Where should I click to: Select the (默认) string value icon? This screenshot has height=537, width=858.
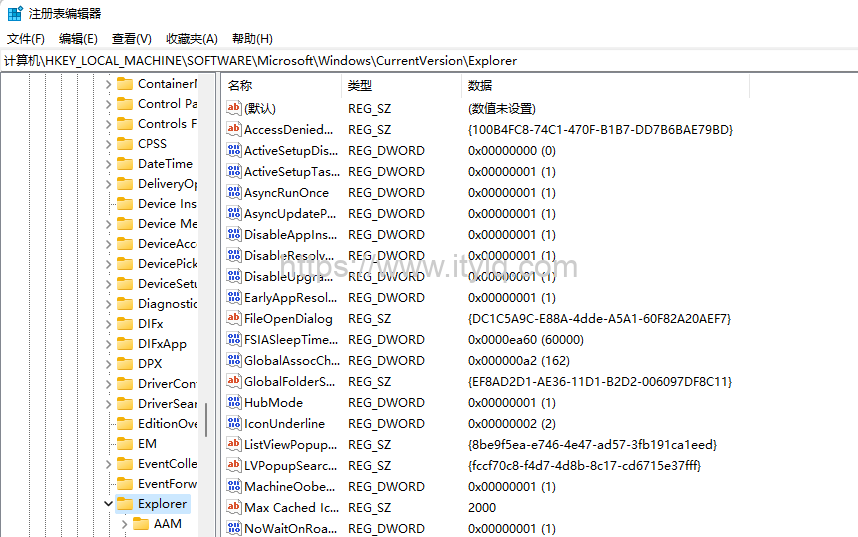(x=234, y=108)
